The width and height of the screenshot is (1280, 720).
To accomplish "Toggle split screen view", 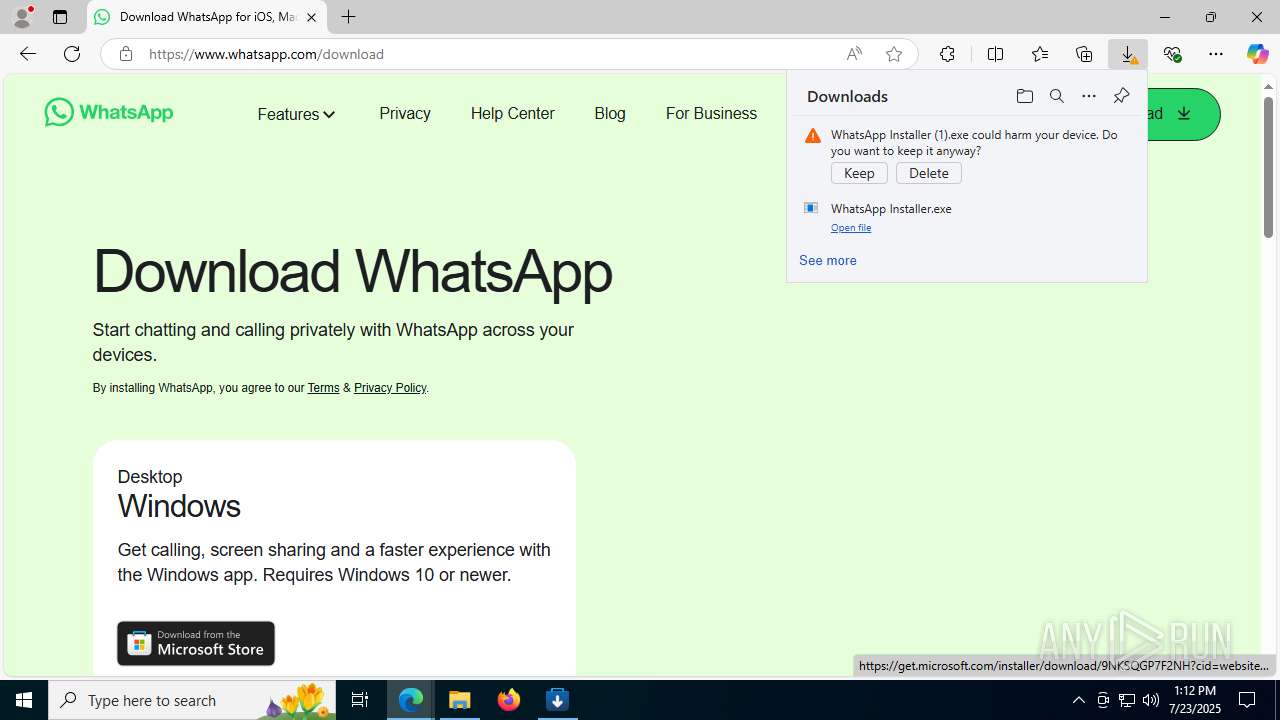I will coord(995,54).
